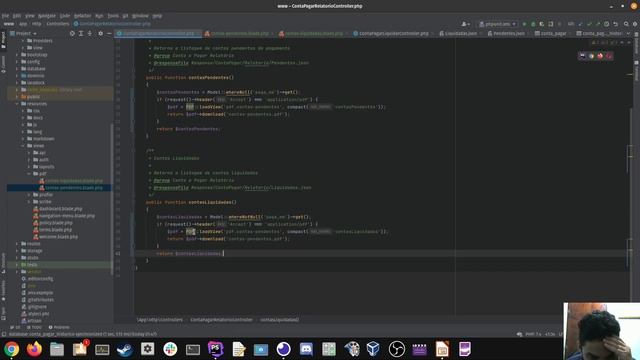
Task: Click Rollback undo arrow icon
Action: [616, 24]
